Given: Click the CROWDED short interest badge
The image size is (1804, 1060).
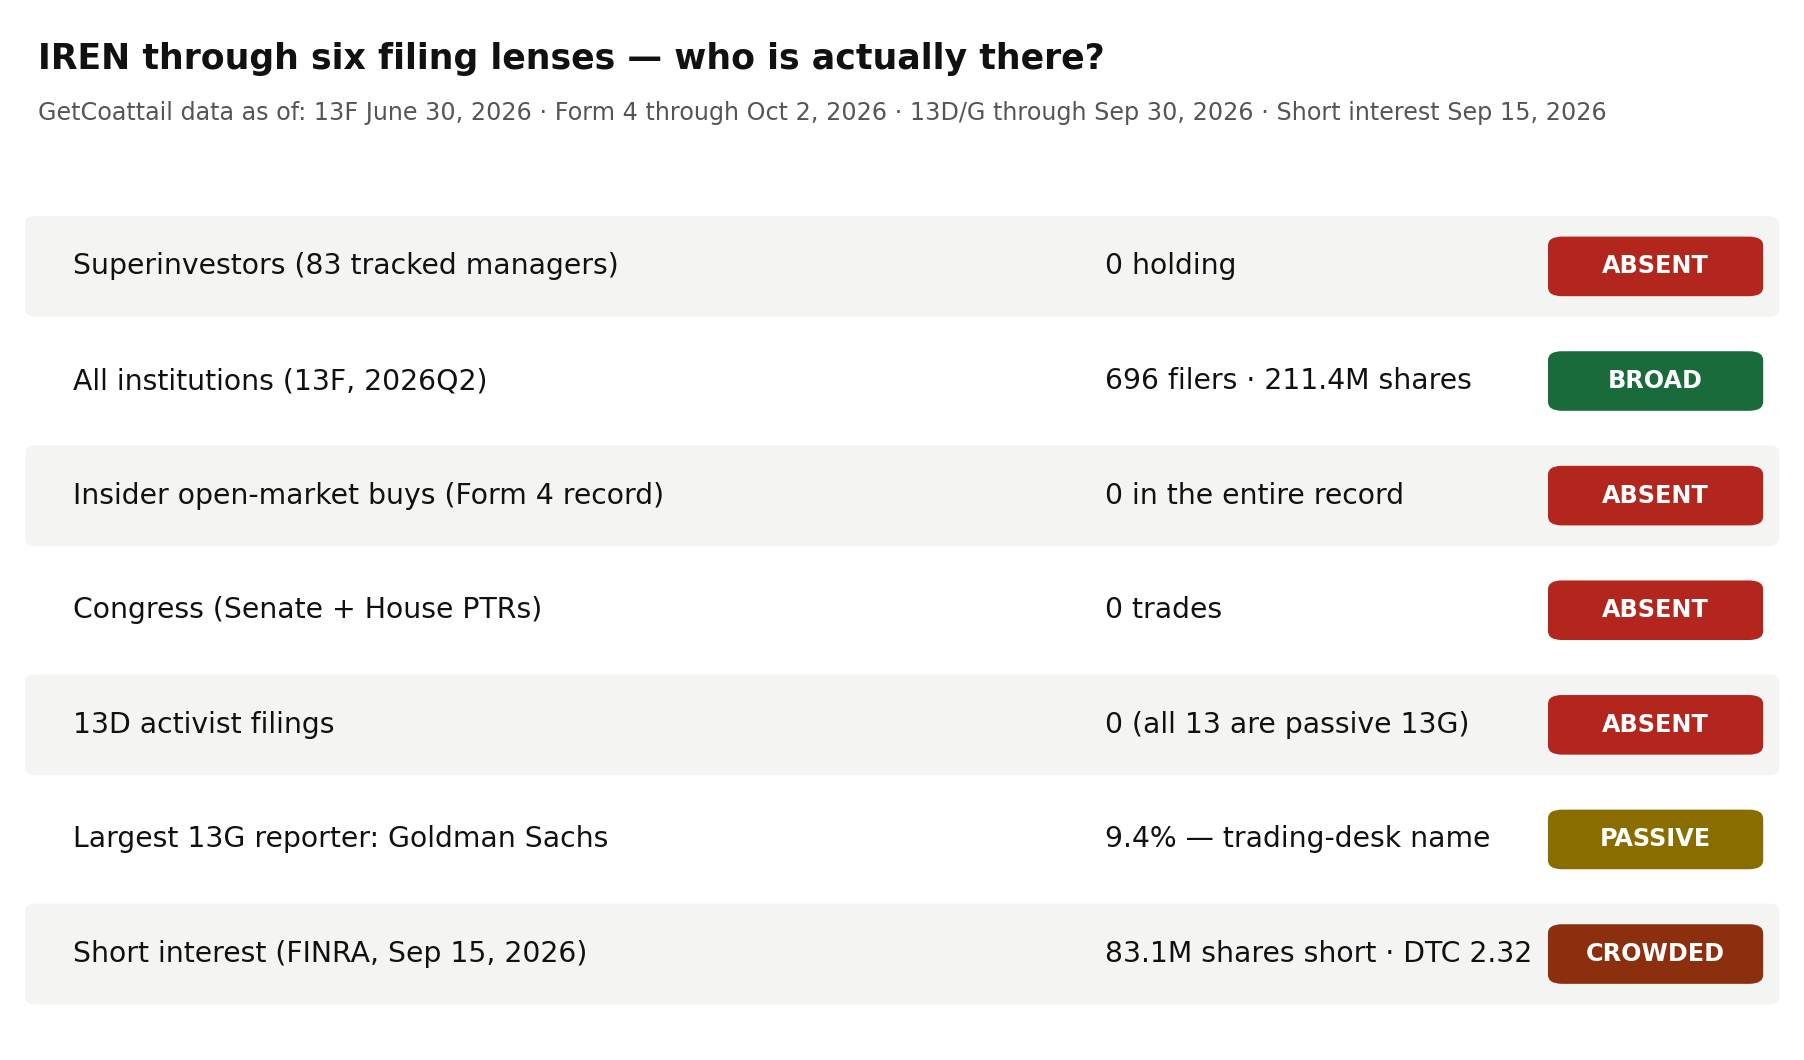Looking at the screenshot, I should pyautogui.click(x=1655, y=954).
